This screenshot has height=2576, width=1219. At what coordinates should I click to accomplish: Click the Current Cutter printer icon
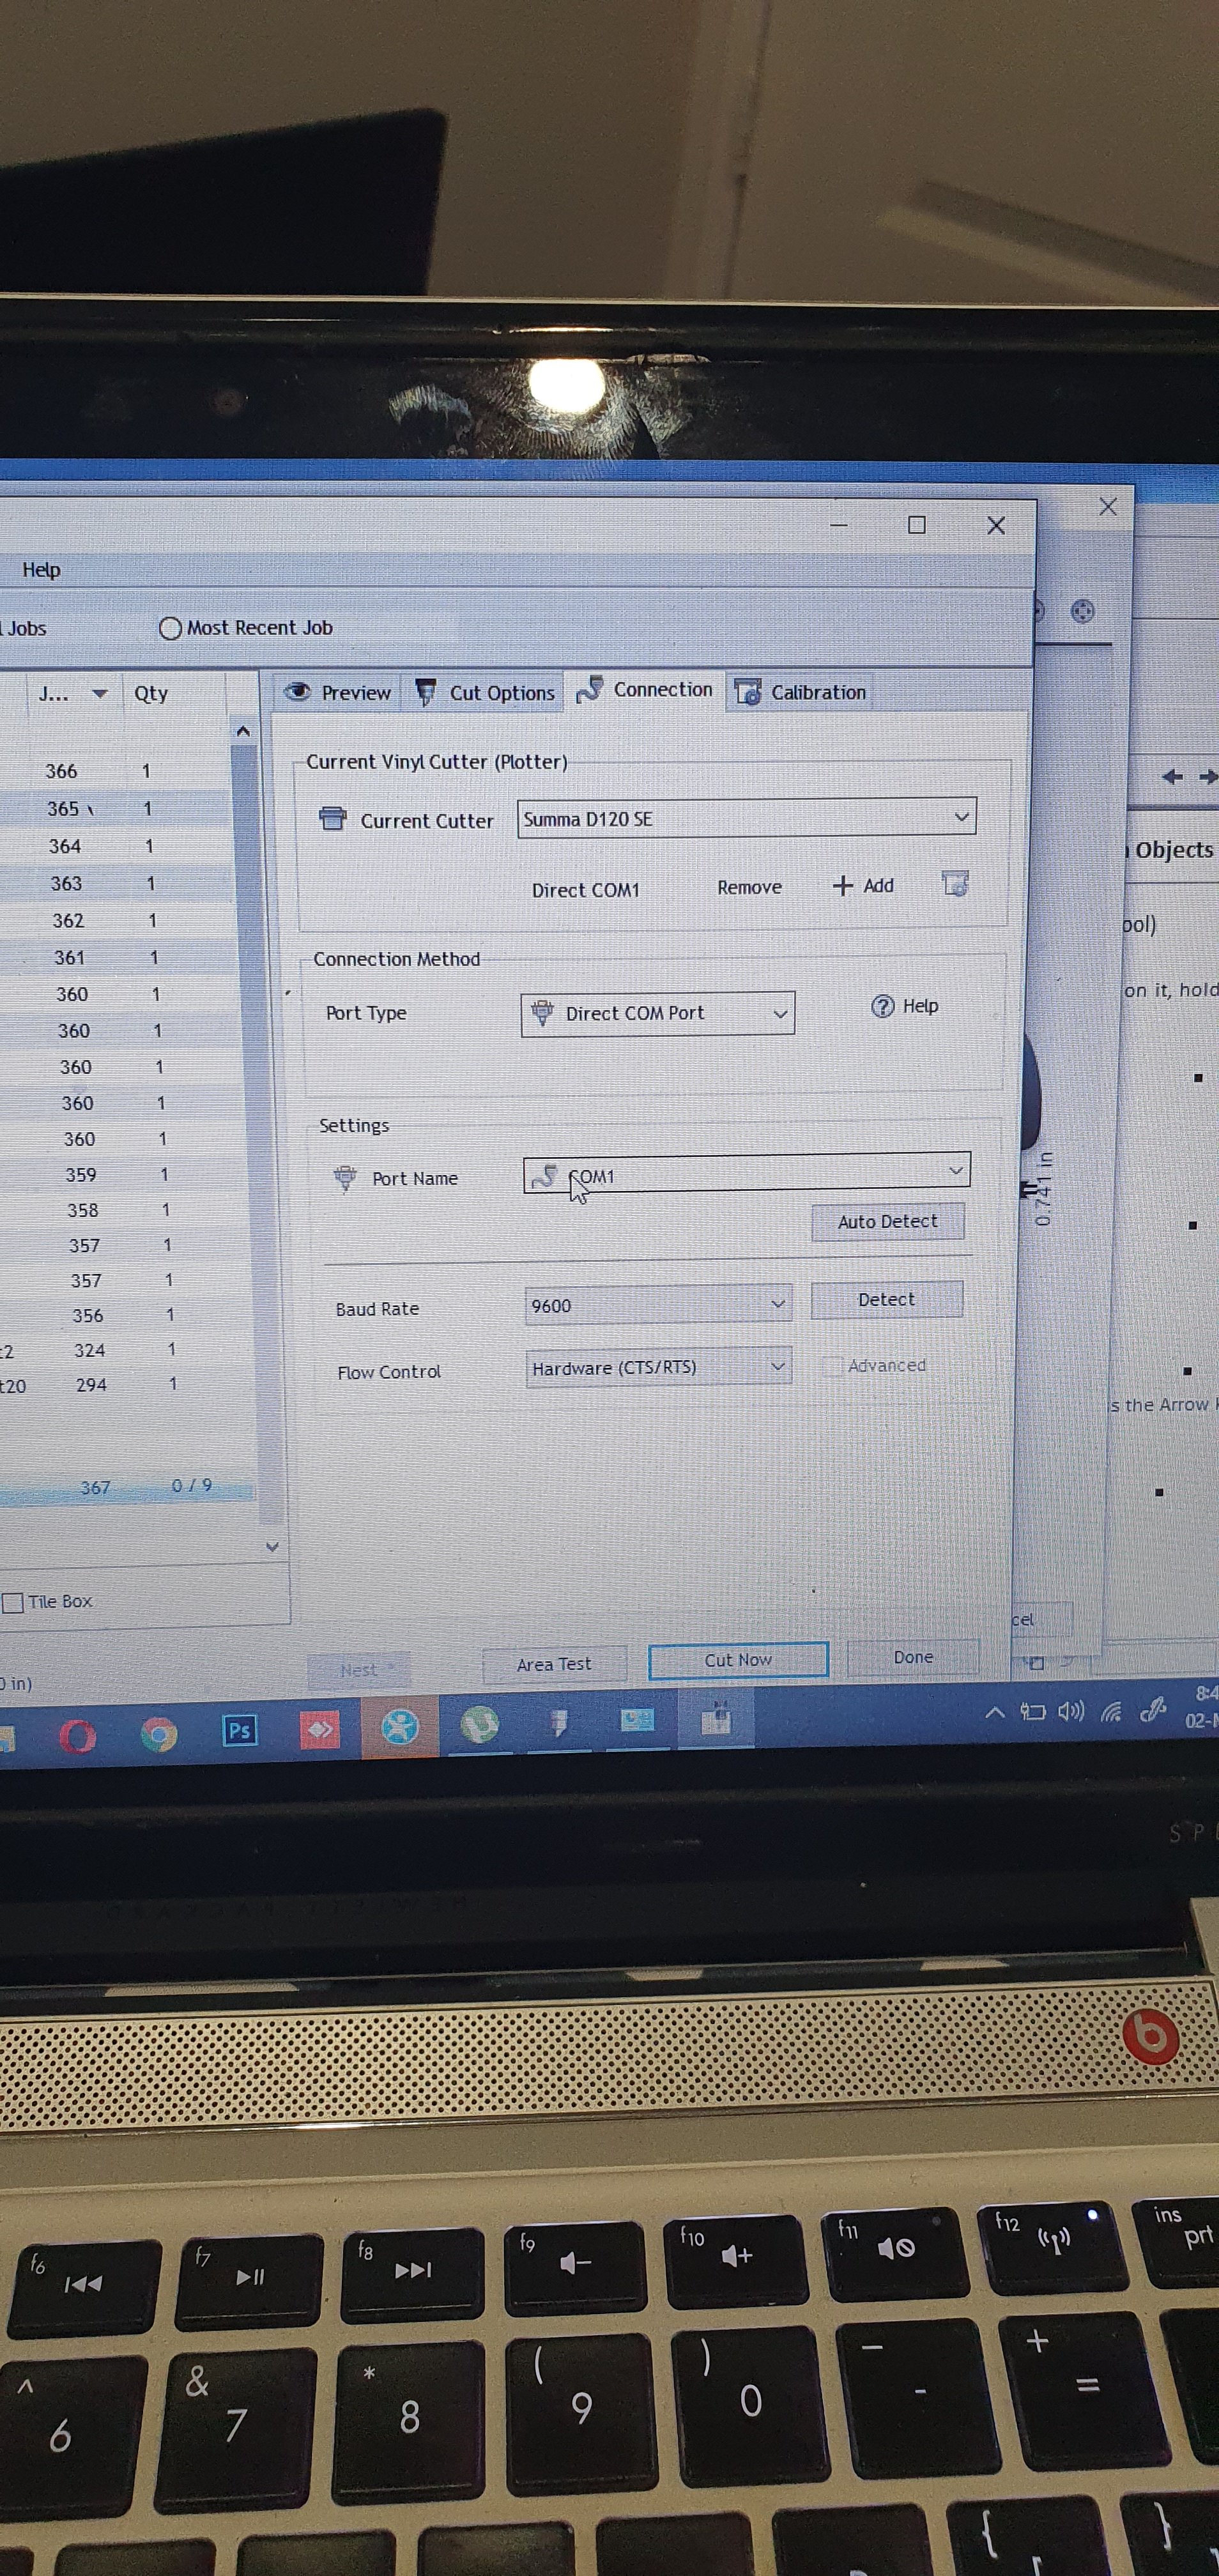(332, 819)
